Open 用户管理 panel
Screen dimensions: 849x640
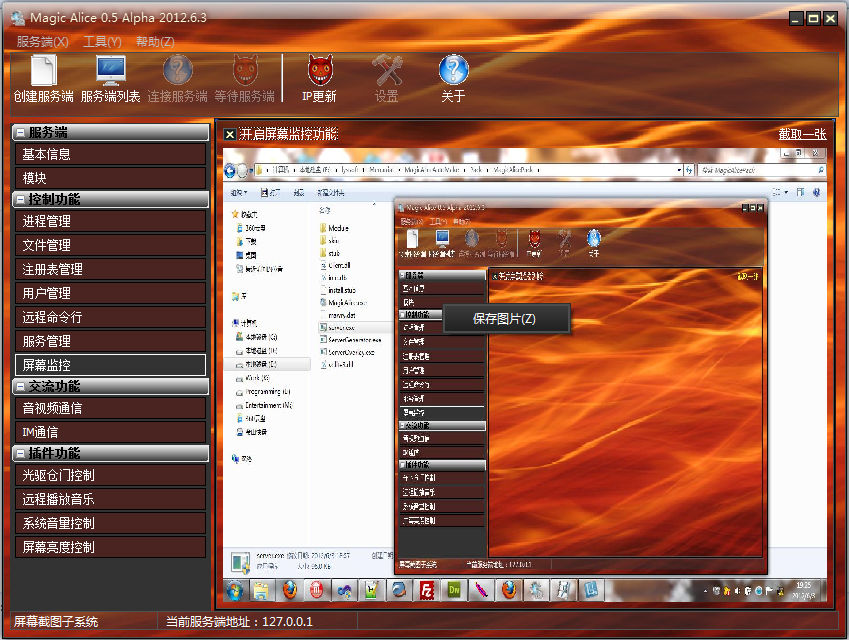pyautogui.click(x=110, y=293)
